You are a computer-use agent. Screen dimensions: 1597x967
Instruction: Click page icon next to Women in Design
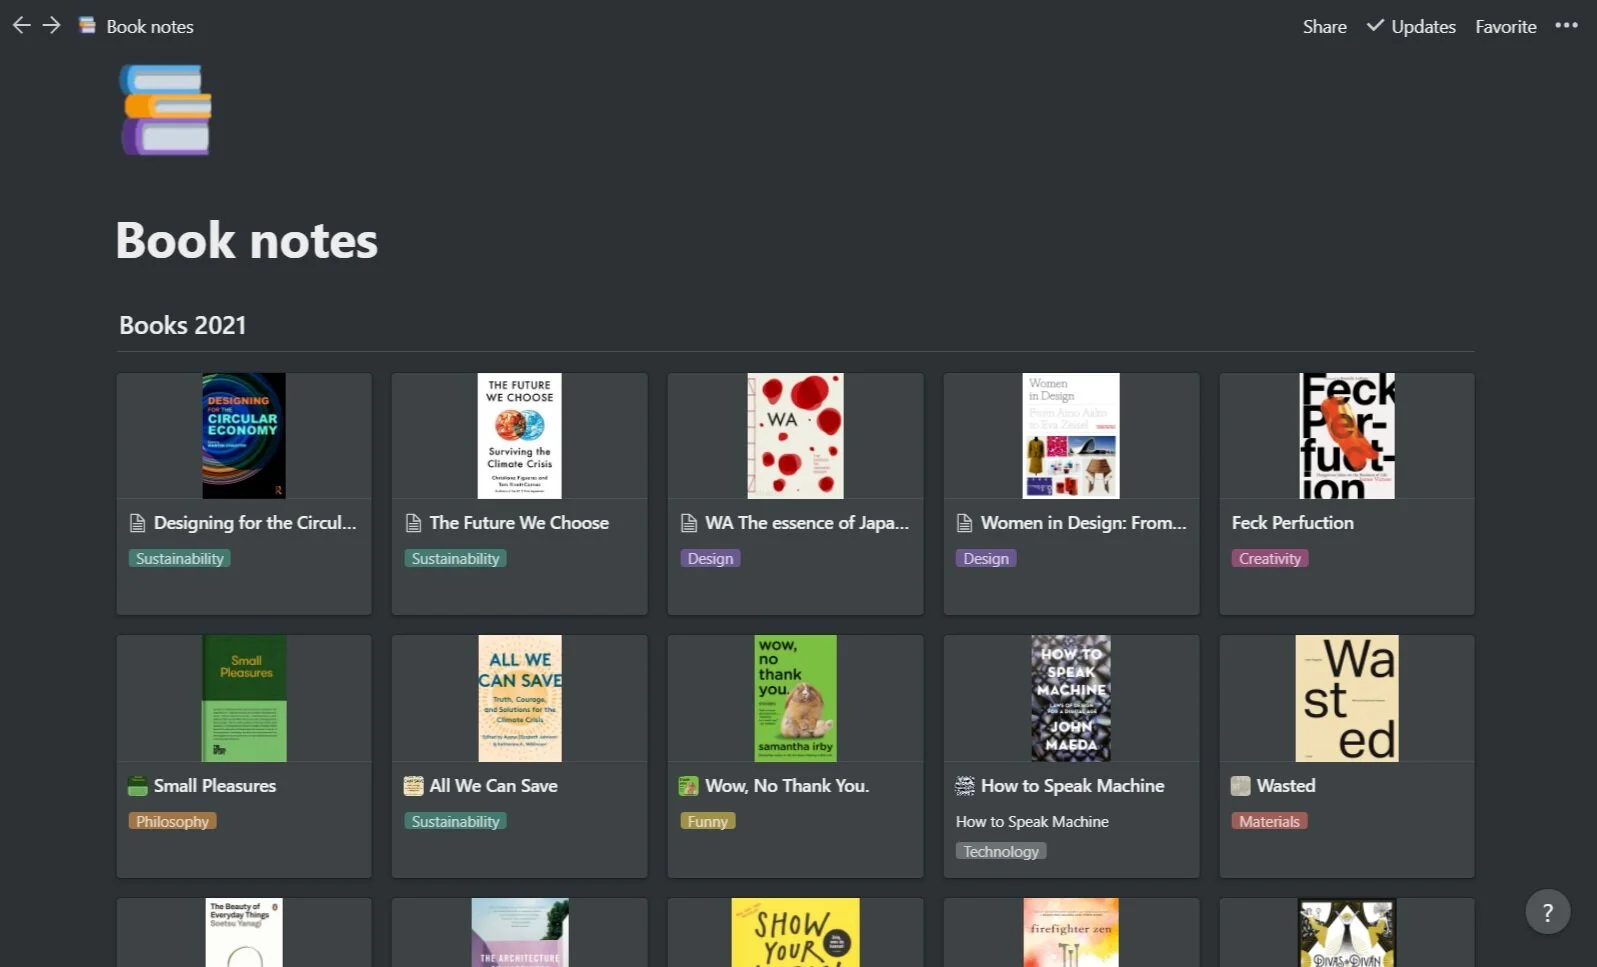tap(964, 523)
